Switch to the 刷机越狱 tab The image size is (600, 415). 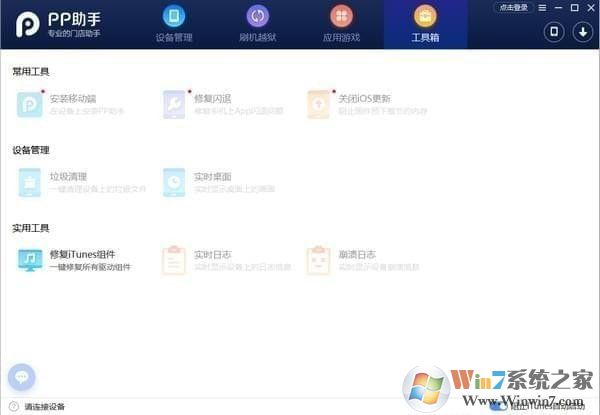[258, 24]
